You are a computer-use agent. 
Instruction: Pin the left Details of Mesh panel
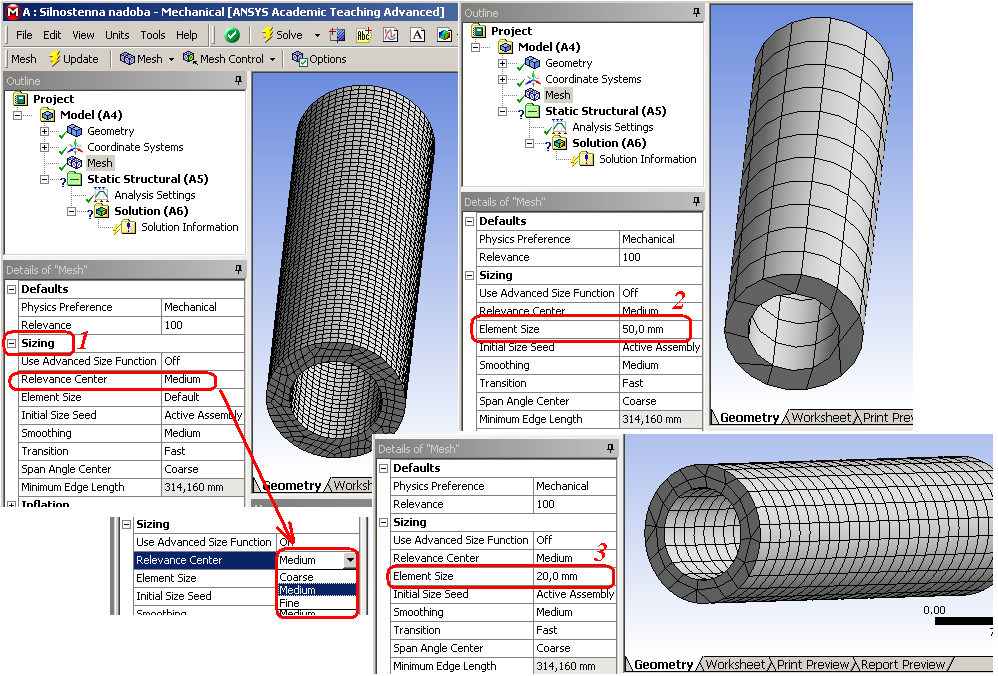click(239, 269)
